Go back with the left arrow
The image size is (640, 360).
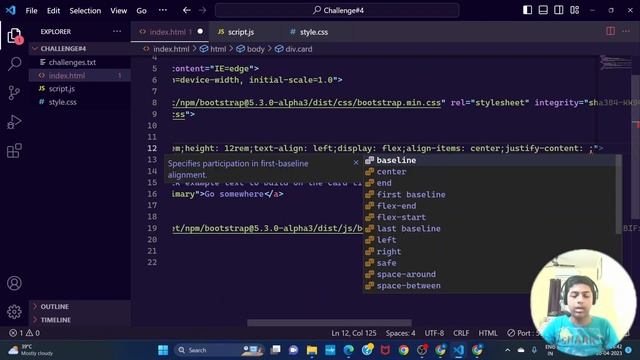tap(187, 10)
